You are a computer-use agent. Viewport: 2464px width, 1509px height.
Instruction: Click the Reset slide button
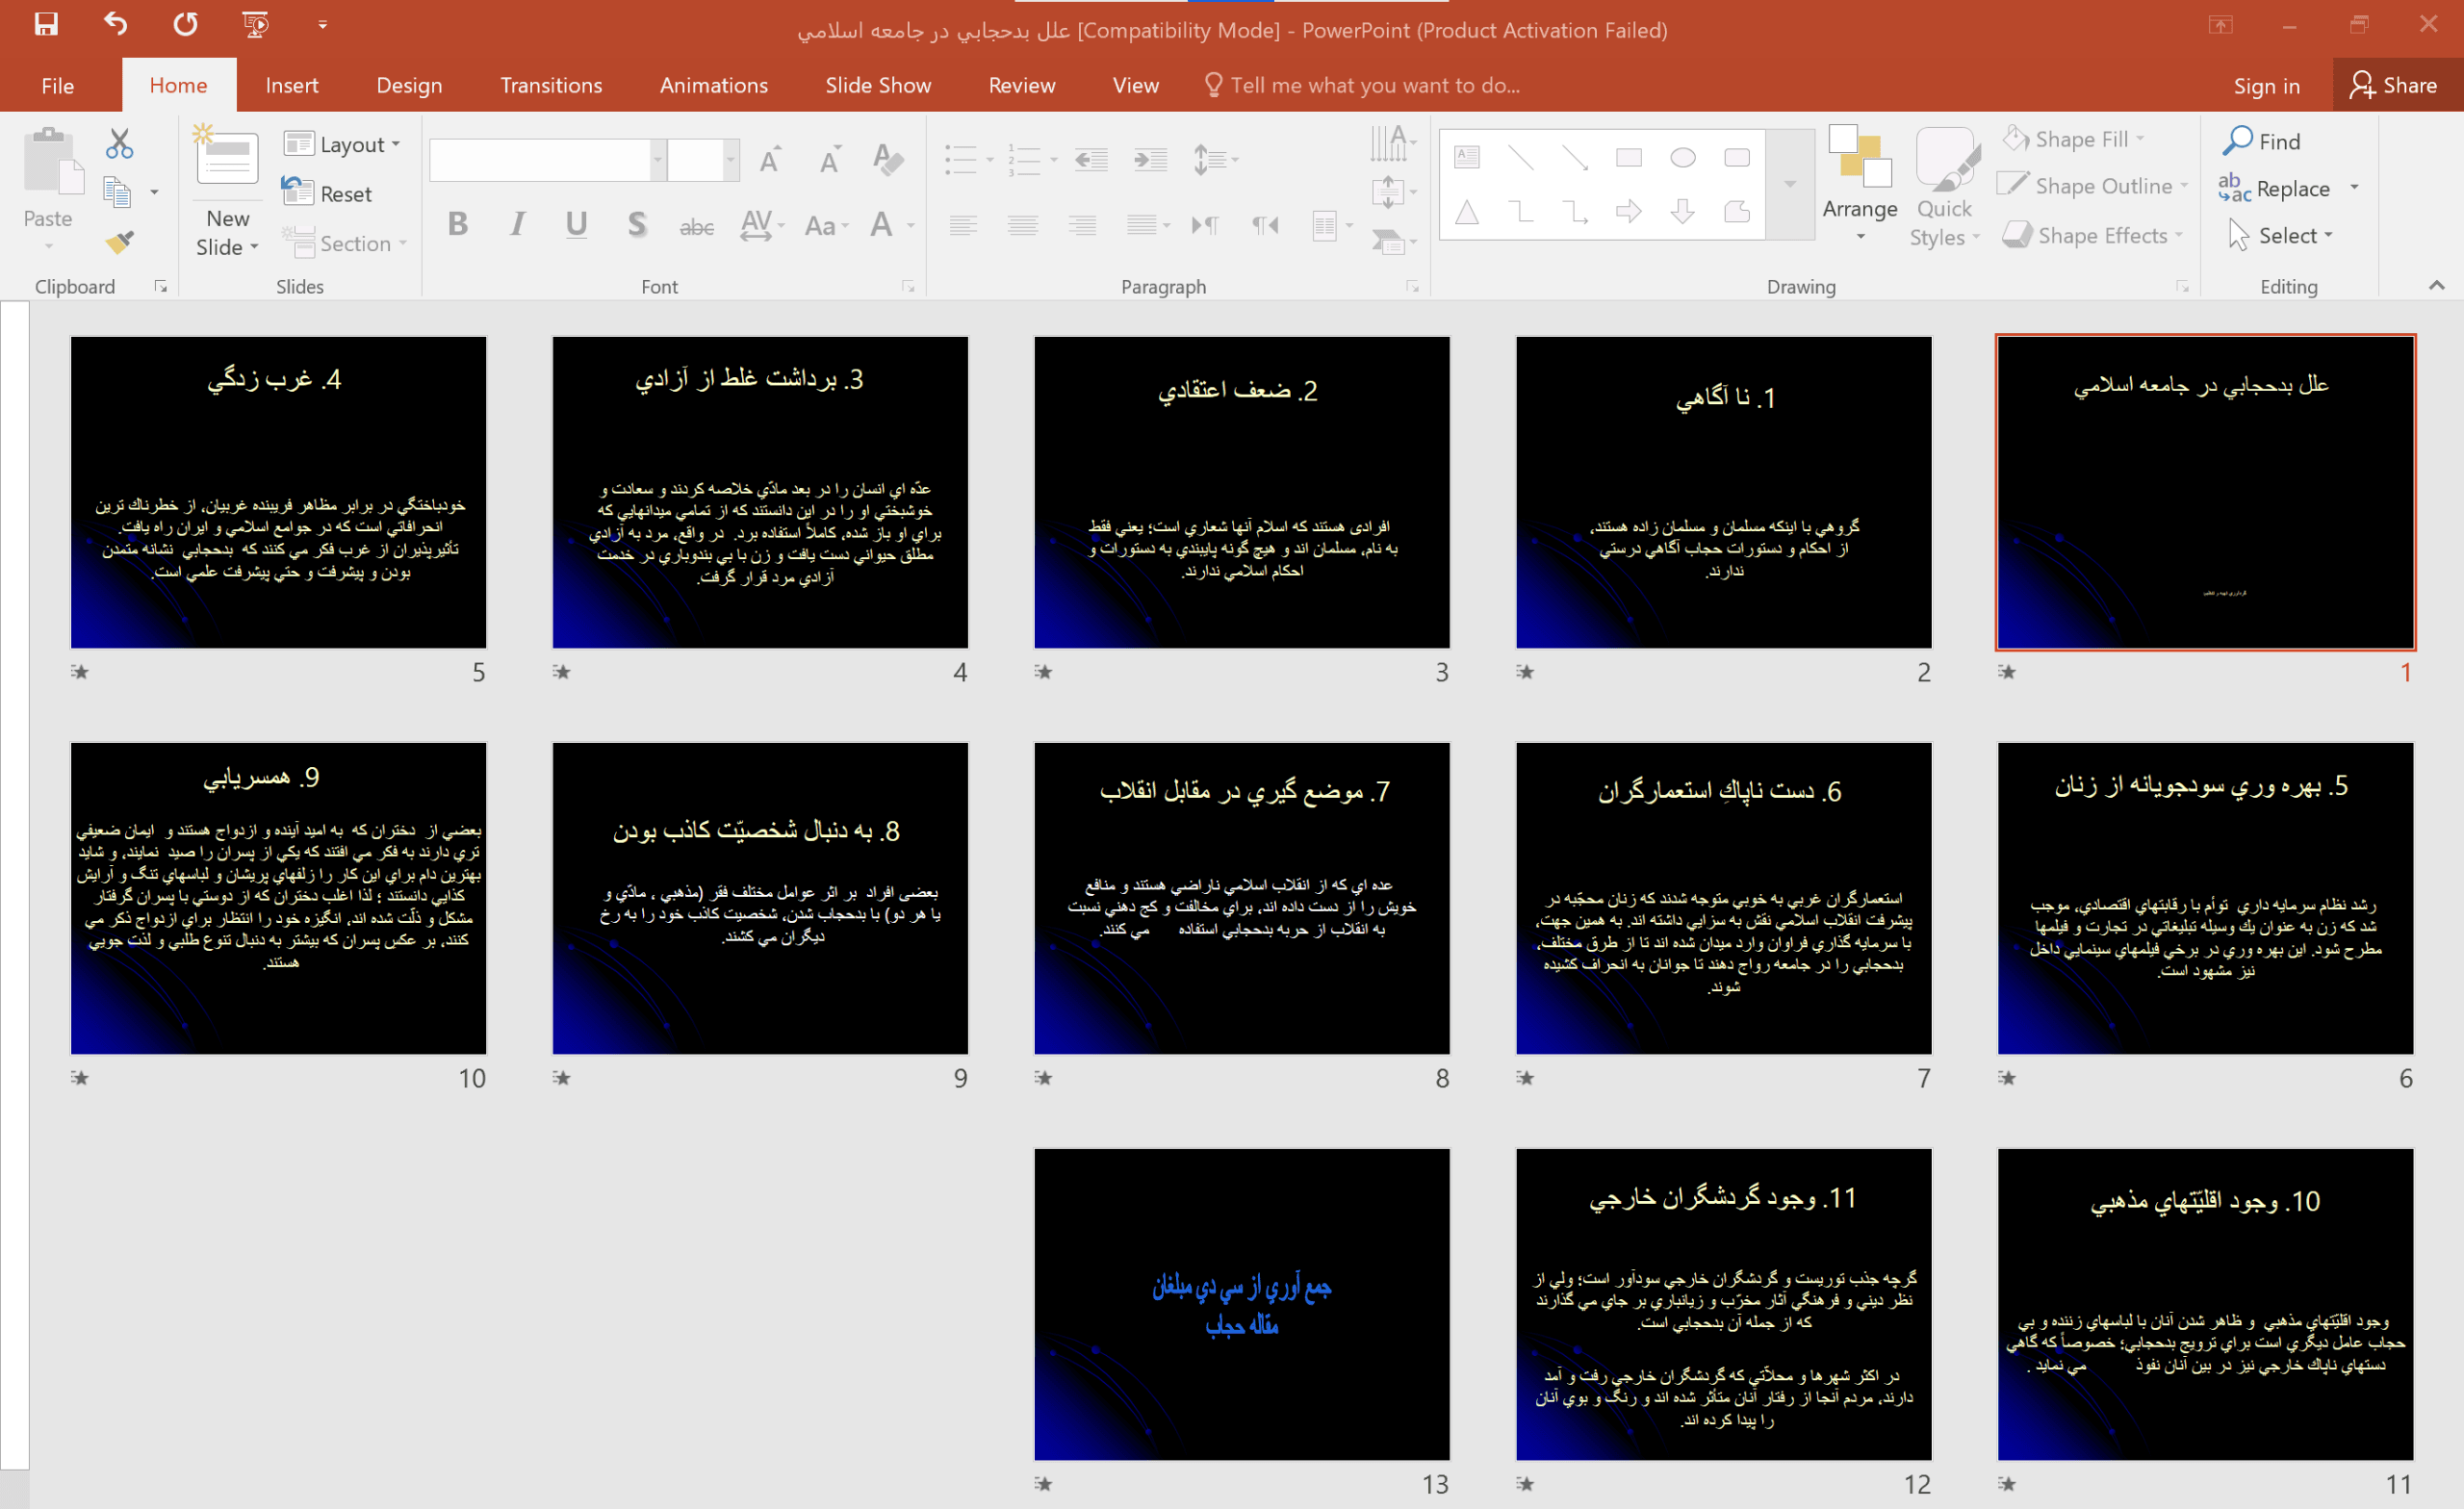tap(327, 193)
